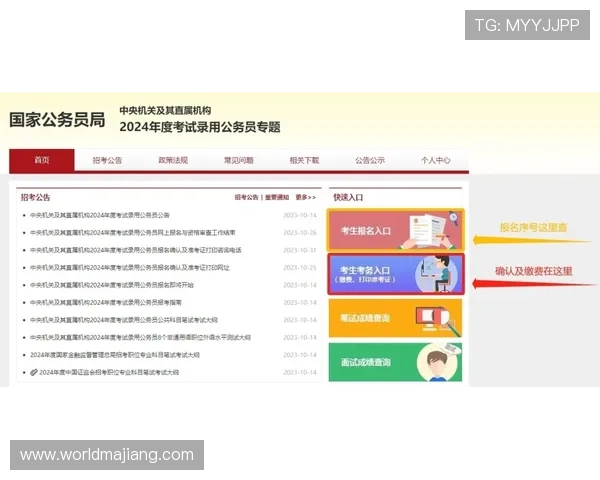Open 网上报名与资格审查工作结束 announcement

click(132, 233)
